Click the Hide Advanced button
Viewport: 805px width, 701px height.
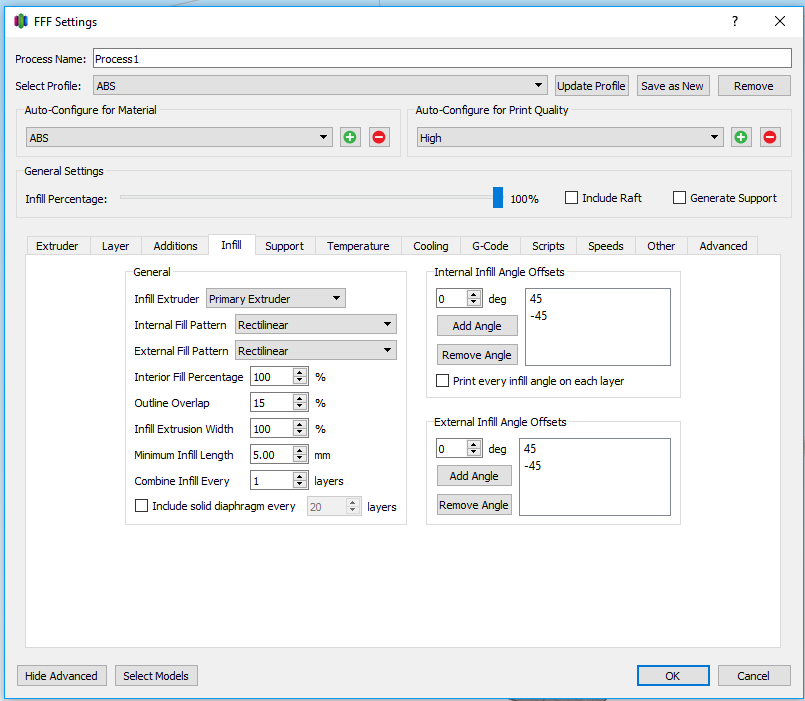tap(62, 676)
